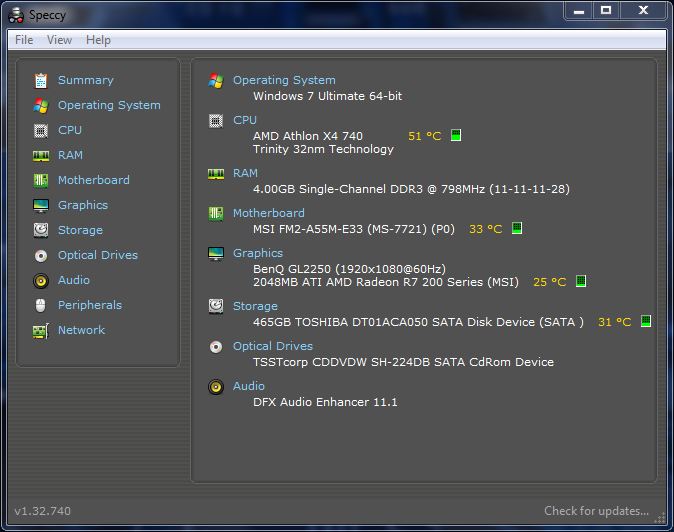Click the CPU heading link in summary
Image resolution: width=674 pixels, height=532 pixels.
point(245,120)
